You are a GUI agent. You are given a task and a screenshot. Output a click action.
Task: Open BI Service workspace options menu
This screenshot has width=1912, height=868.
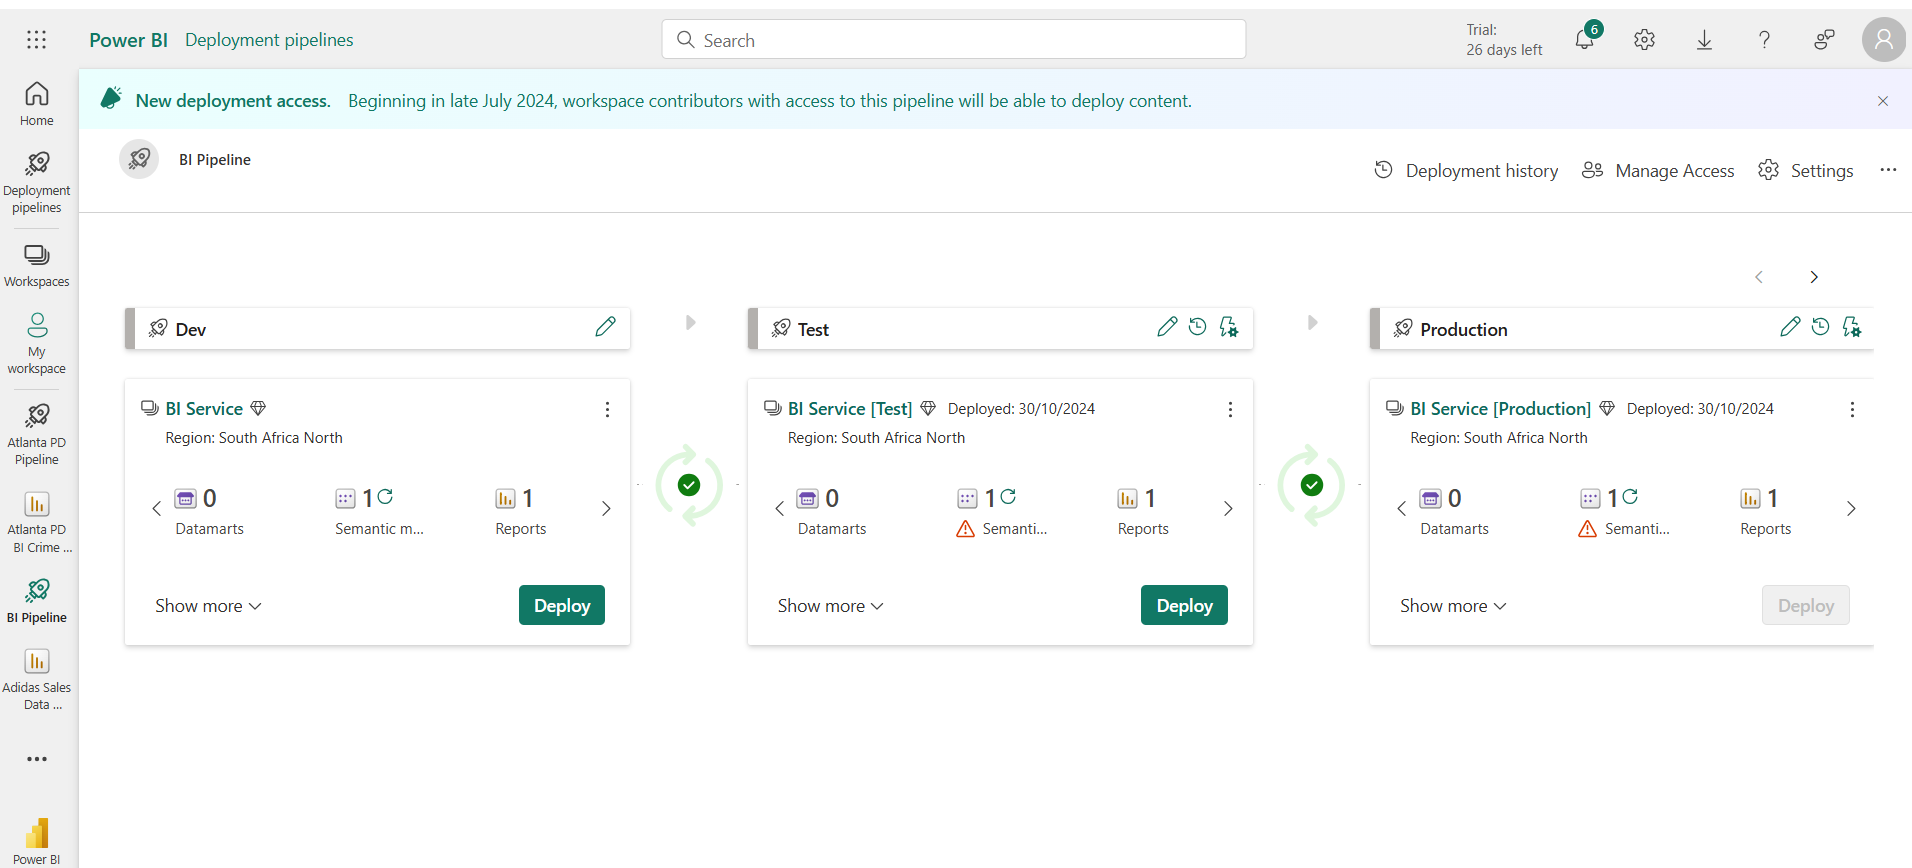[607, 410]
